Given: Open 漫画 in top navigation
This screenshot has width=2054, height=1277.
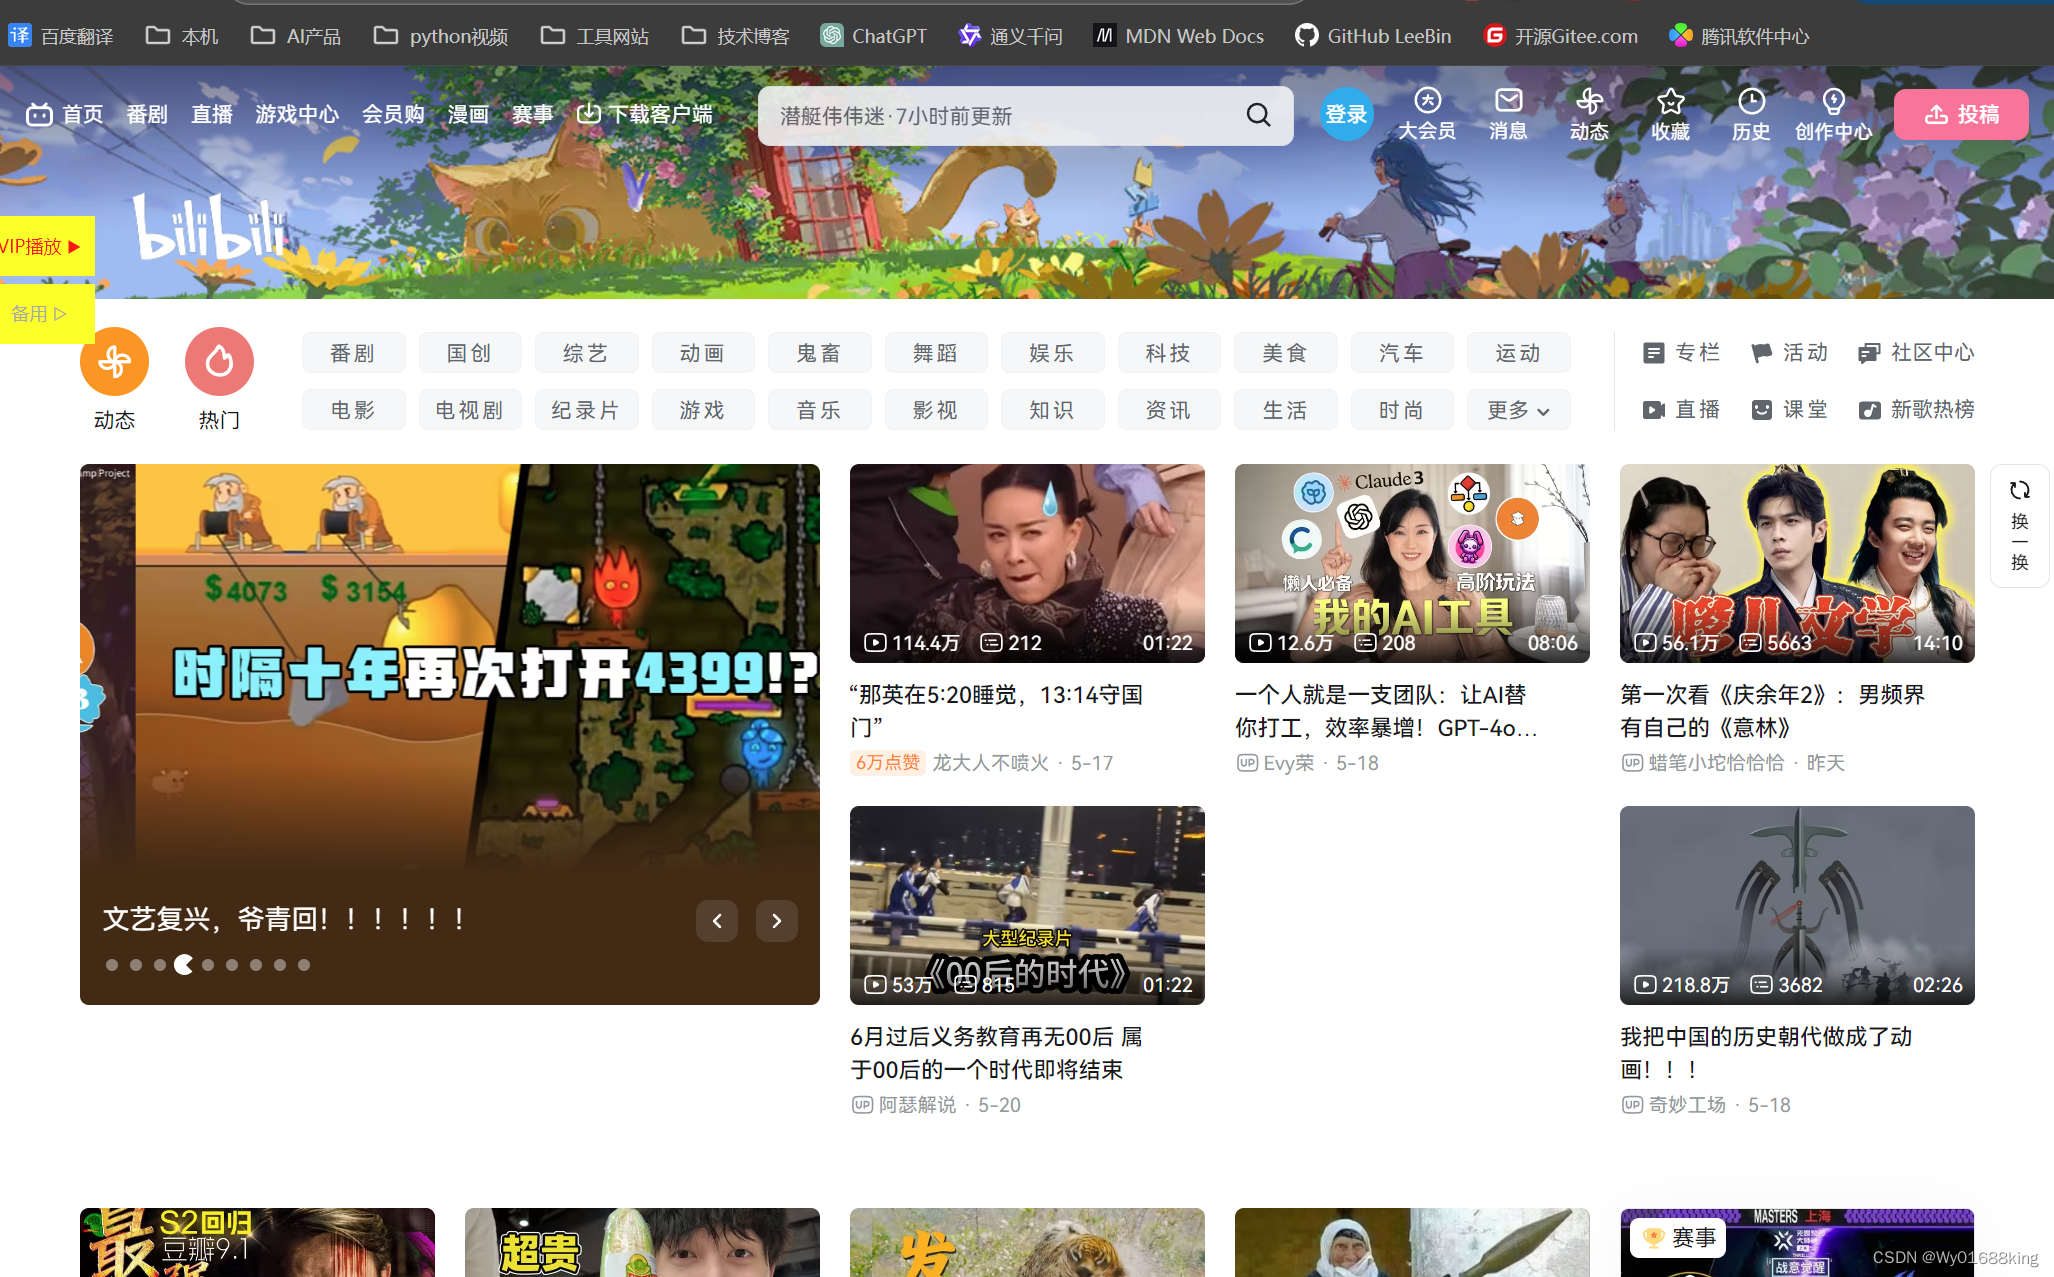Looking at the screenshot, I should click(468, 114).
